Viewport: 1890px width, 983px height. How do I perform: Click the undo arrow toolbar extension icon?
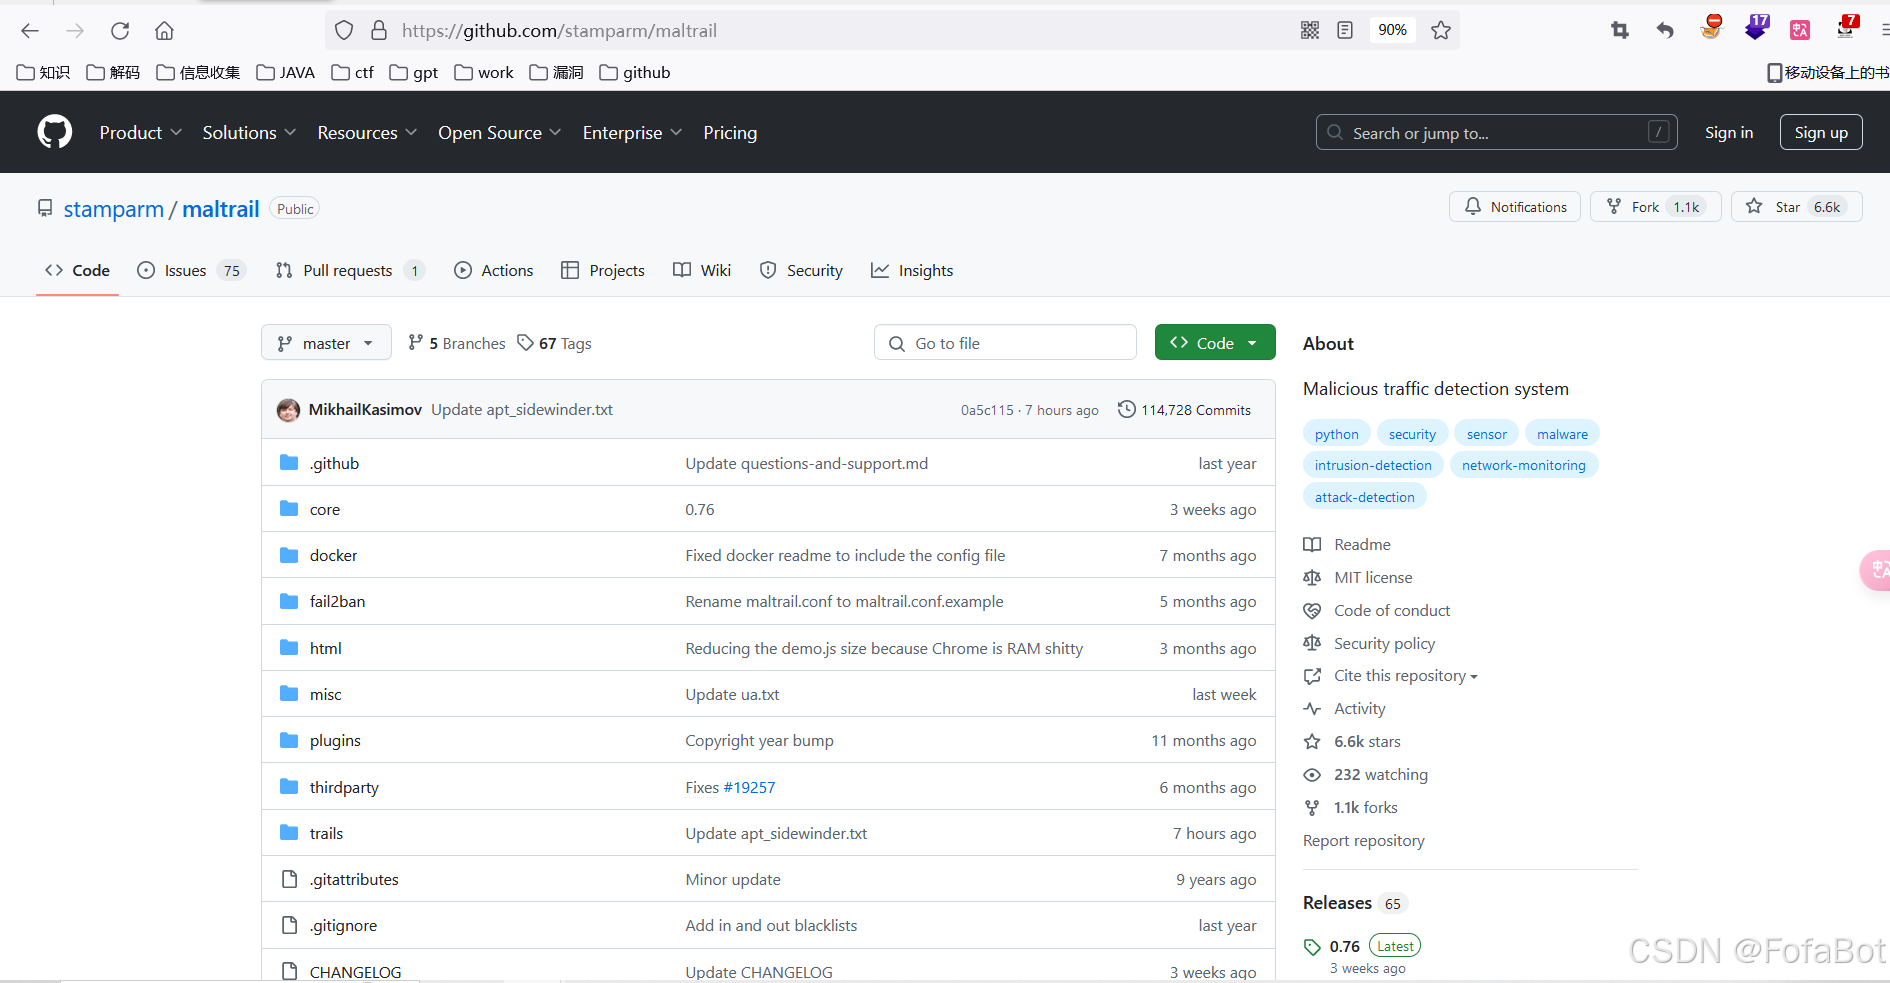1665,30
